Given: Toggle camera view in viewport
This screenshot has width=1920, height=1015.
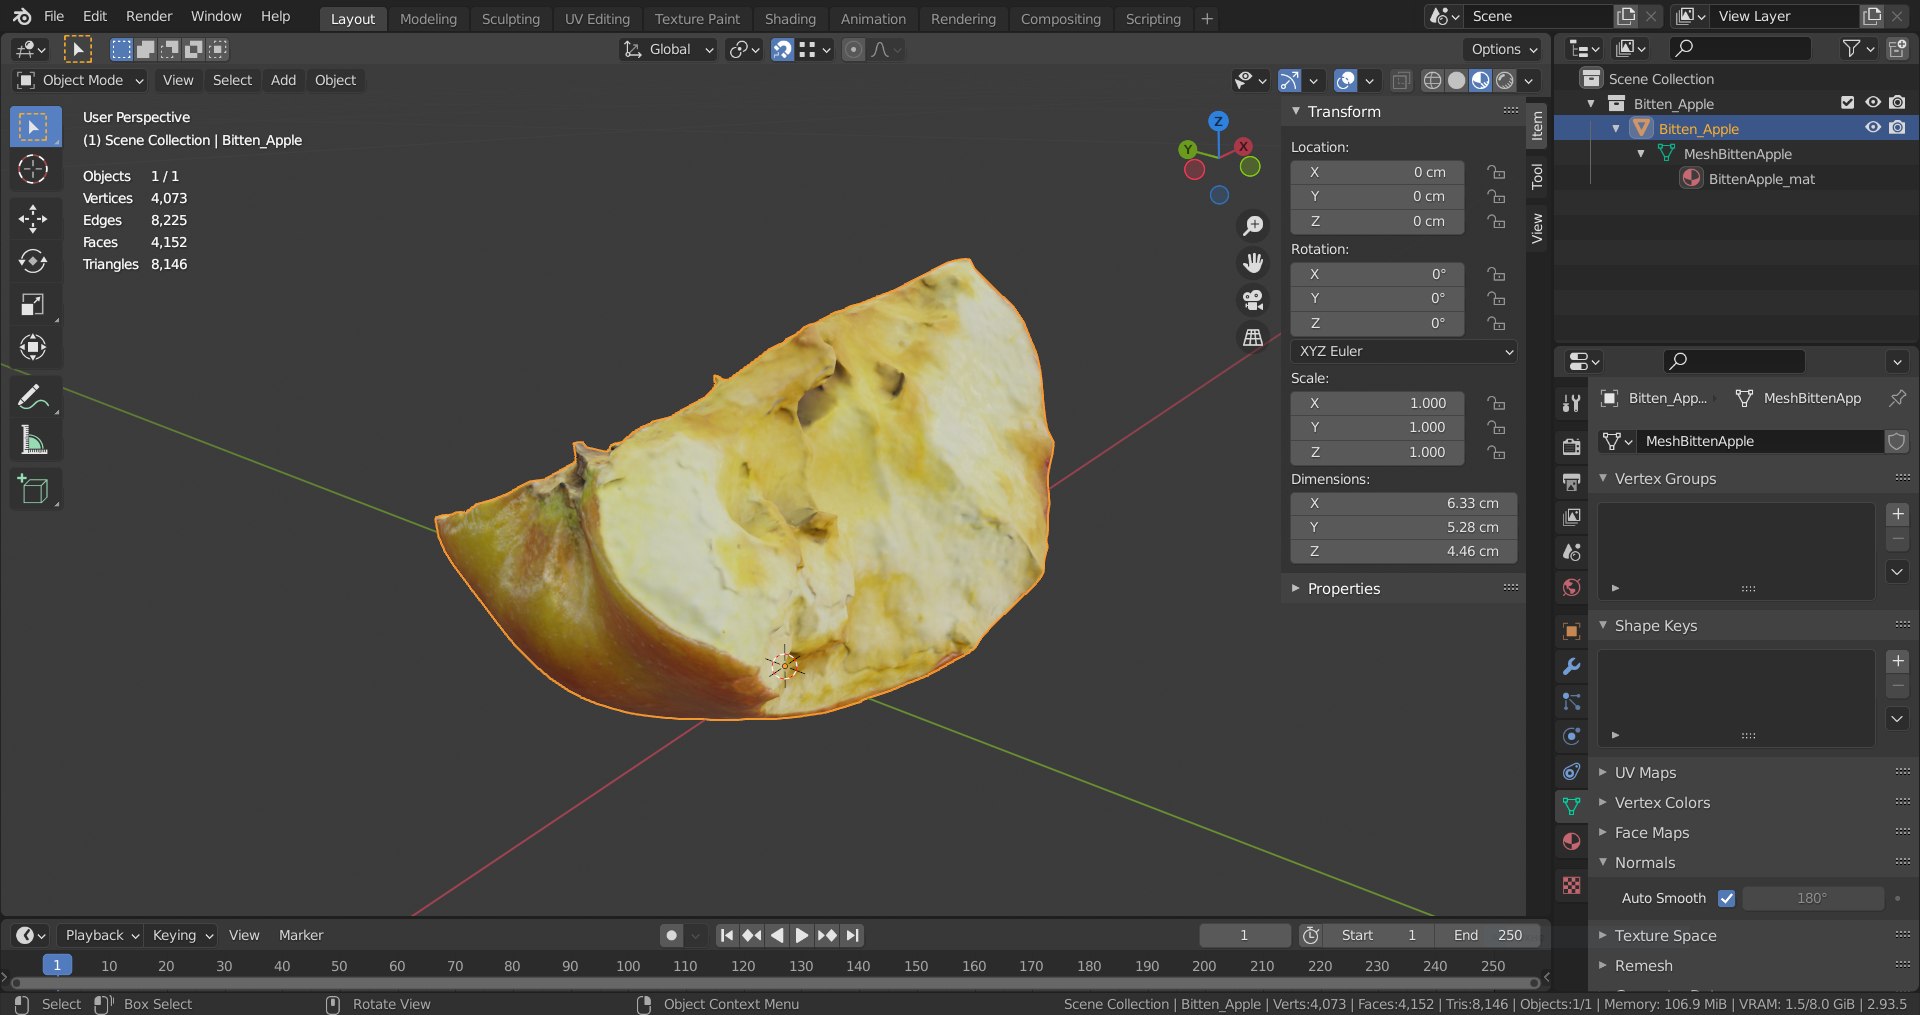Looking at the screenshot, I should pos(1252,300).
